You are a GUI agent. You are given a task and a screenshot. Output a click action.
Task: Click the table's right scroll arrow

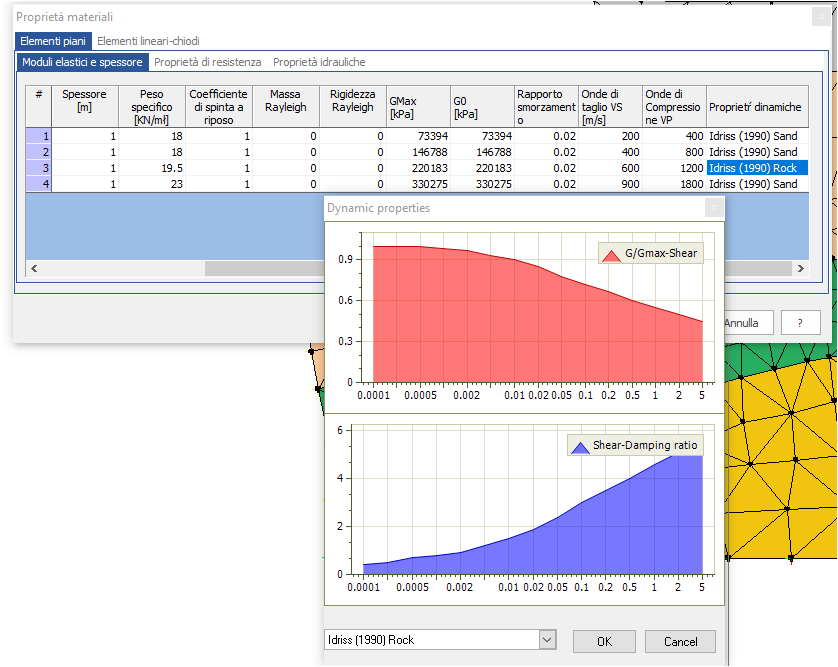pos(801,268)
